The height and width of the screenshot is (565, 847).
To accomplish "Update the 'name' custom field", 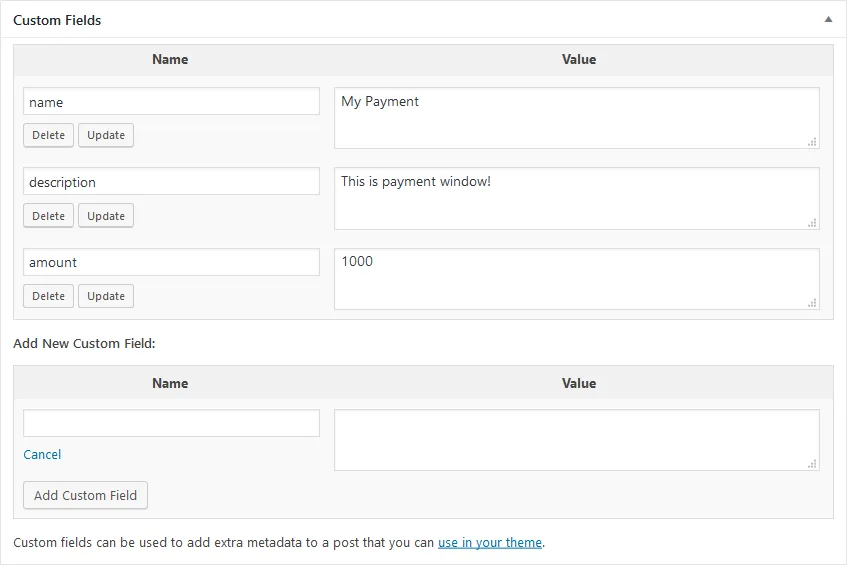I will pyautogui.click(x=106, y=135).
